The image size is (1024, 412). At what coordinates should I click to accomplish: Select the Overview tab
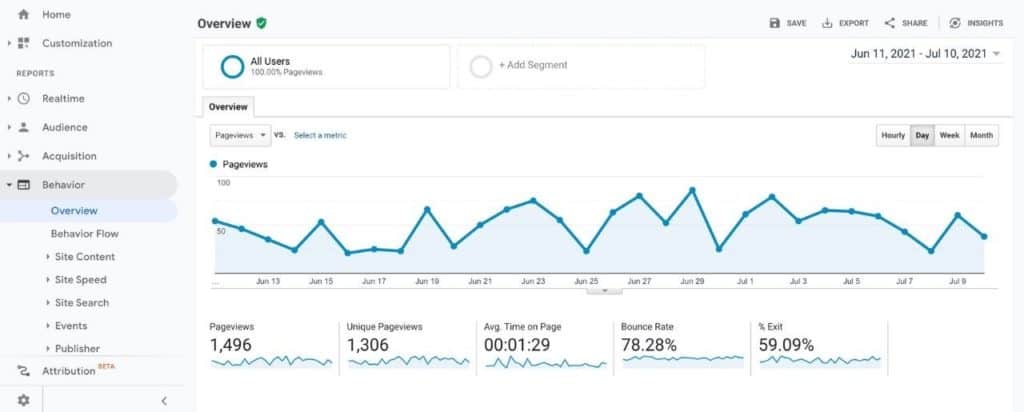pyautogui.click(x=228, y=107)
